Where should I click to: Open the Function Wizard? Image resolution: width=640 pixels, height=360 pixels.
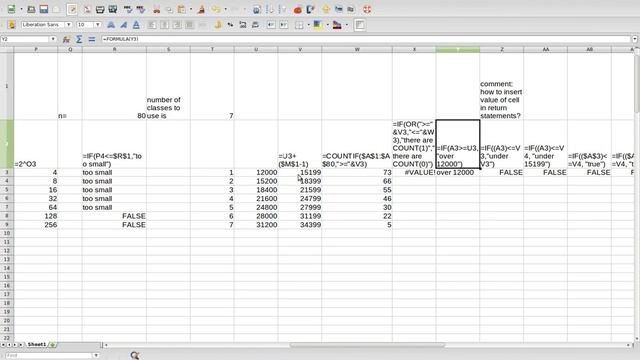[x=66, y=39]
